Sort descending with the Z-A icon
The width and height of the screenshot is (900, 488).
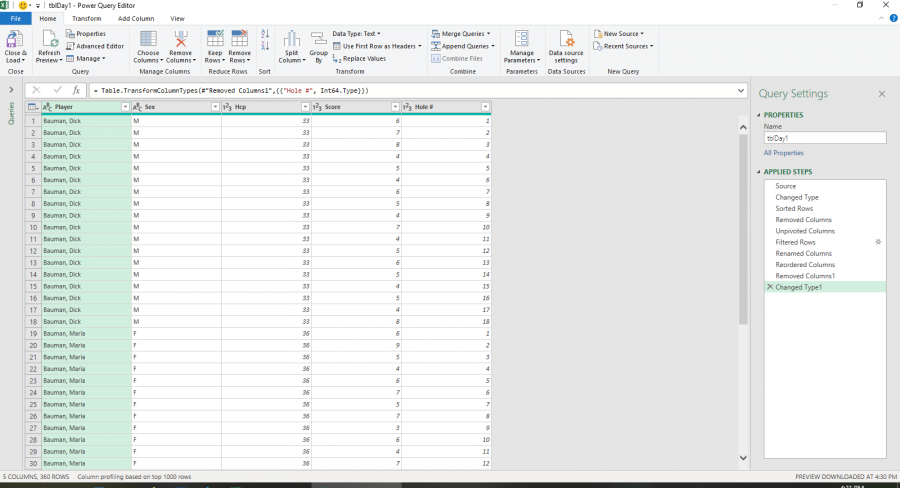pyautogui.click(x=265, y=46)
